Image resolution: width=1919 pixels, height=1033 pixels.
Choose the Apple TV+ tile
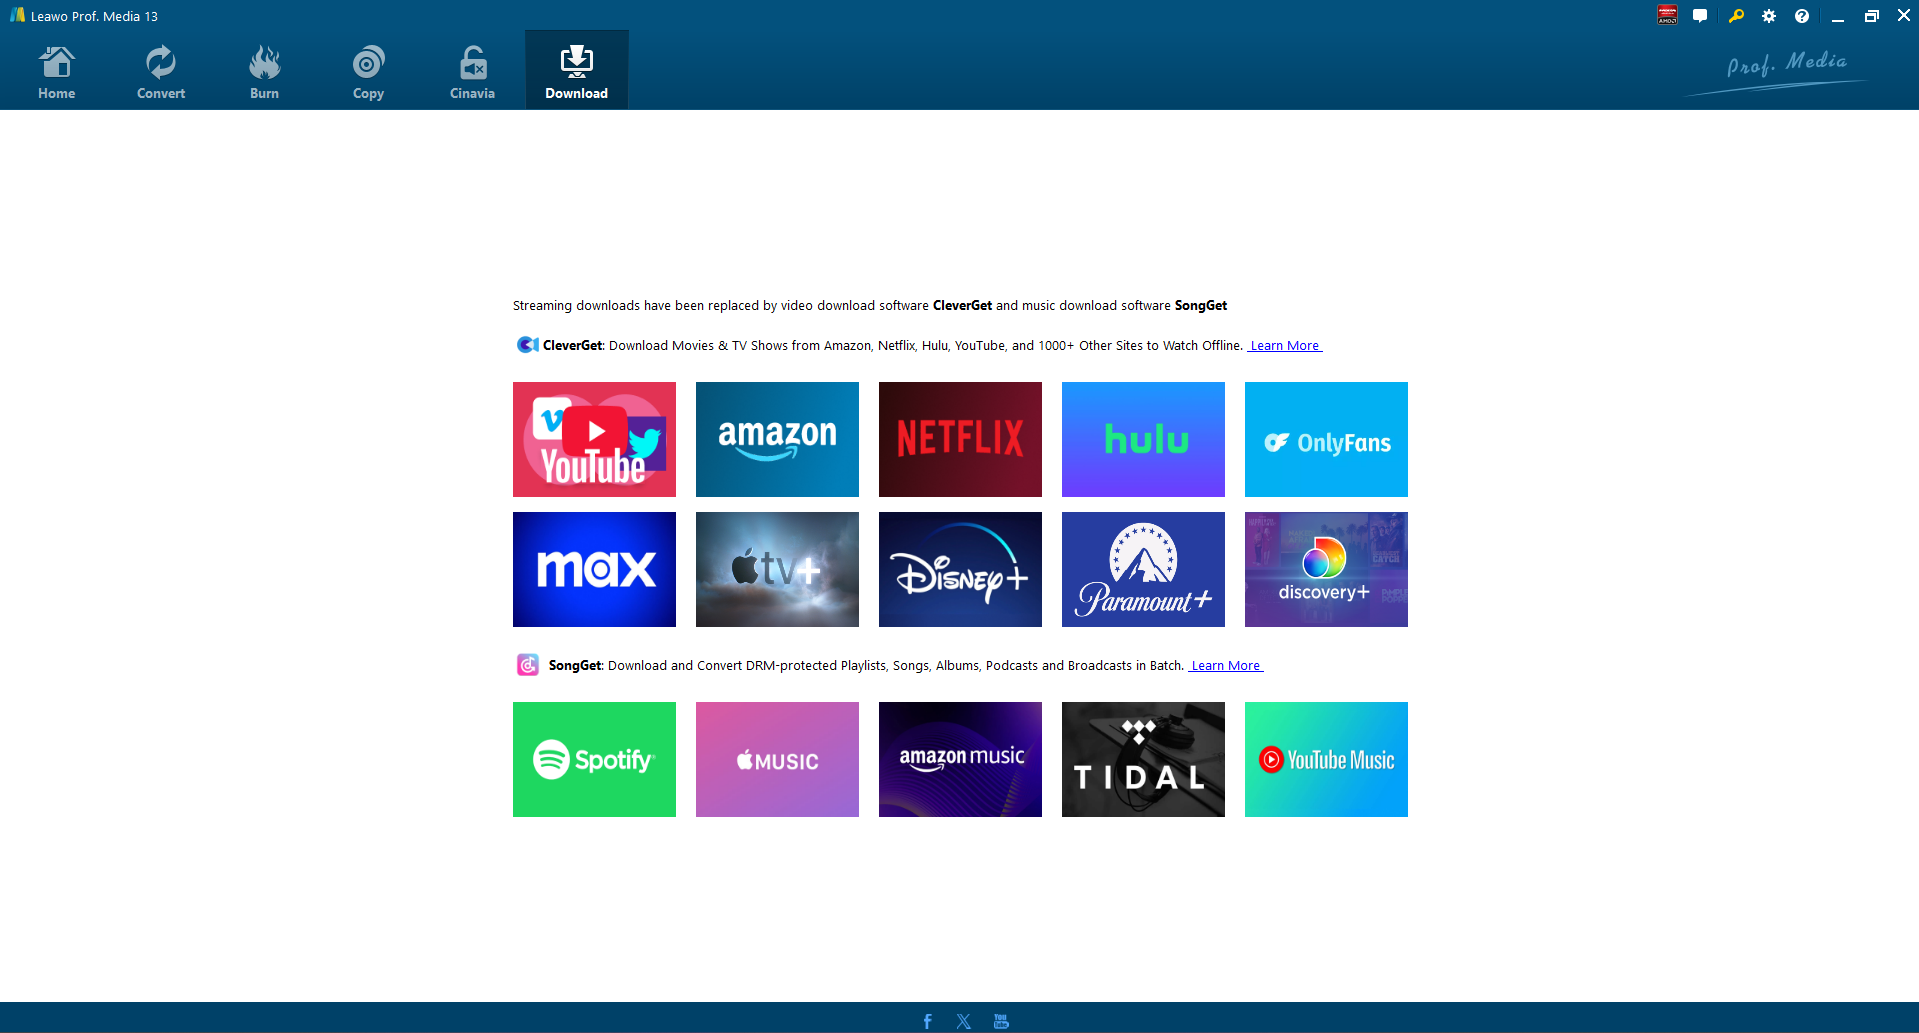pos(777,569)
